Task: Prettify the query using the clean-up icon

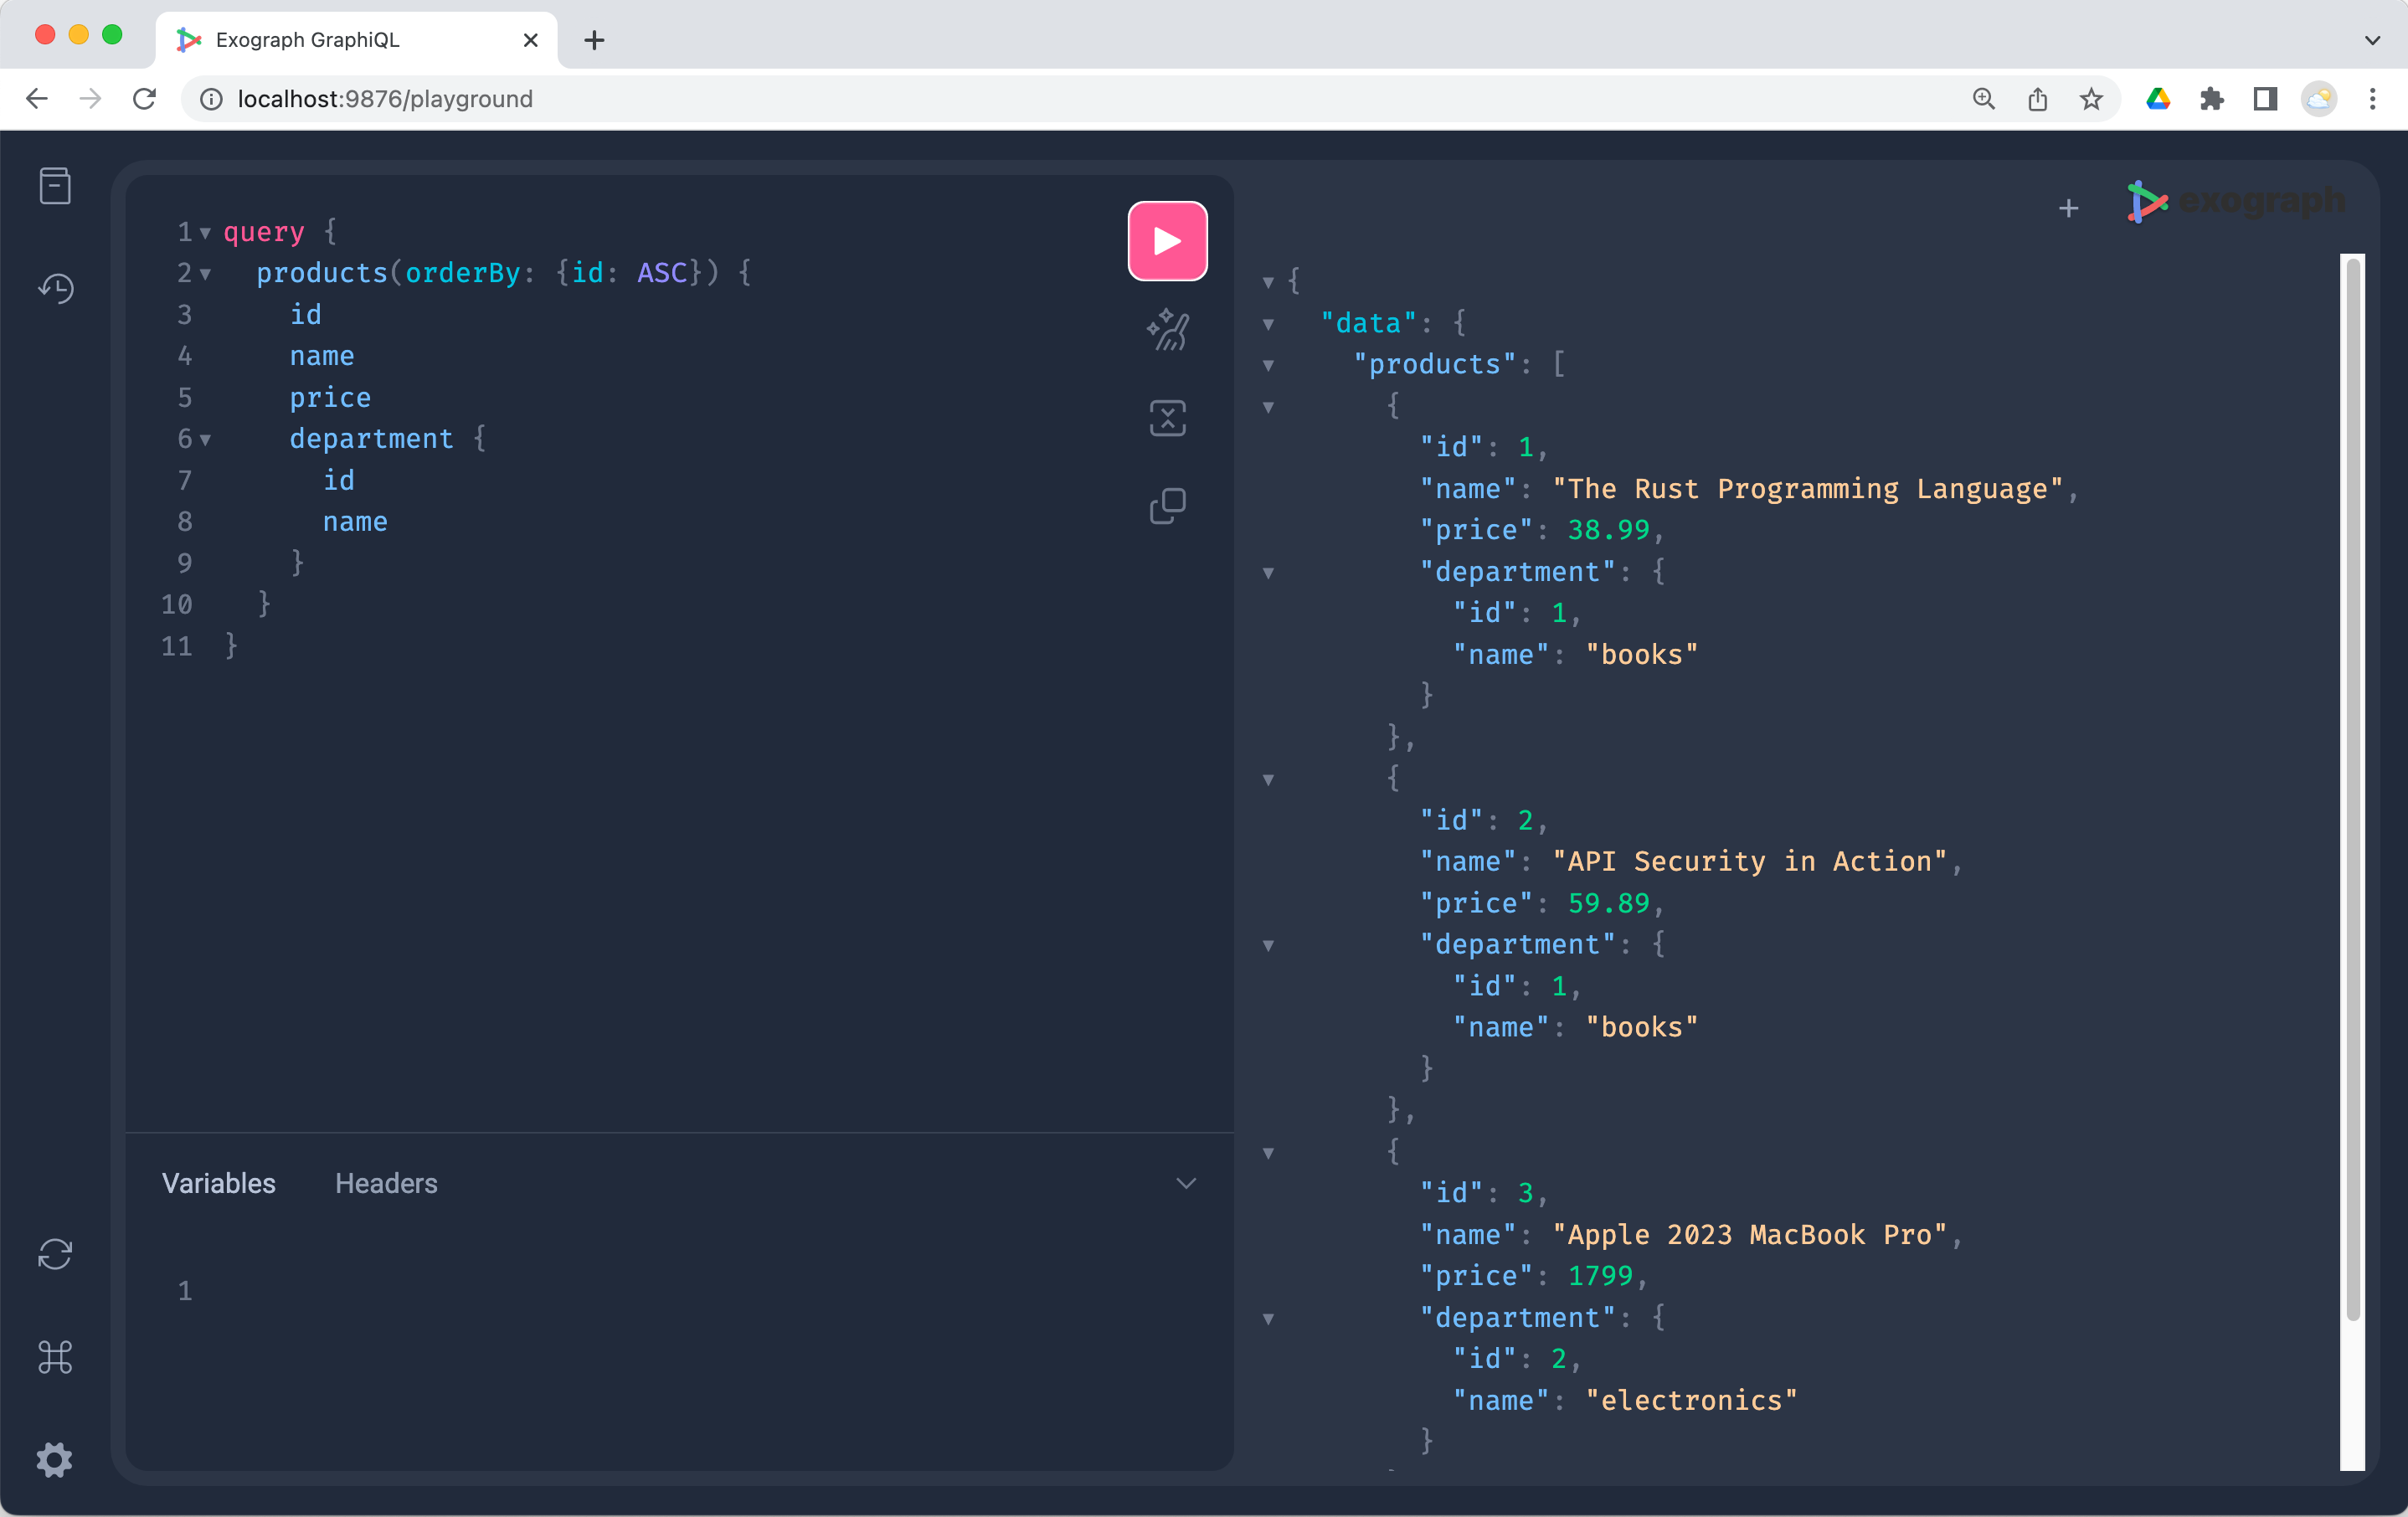Action: click(x=1166, y=330)
